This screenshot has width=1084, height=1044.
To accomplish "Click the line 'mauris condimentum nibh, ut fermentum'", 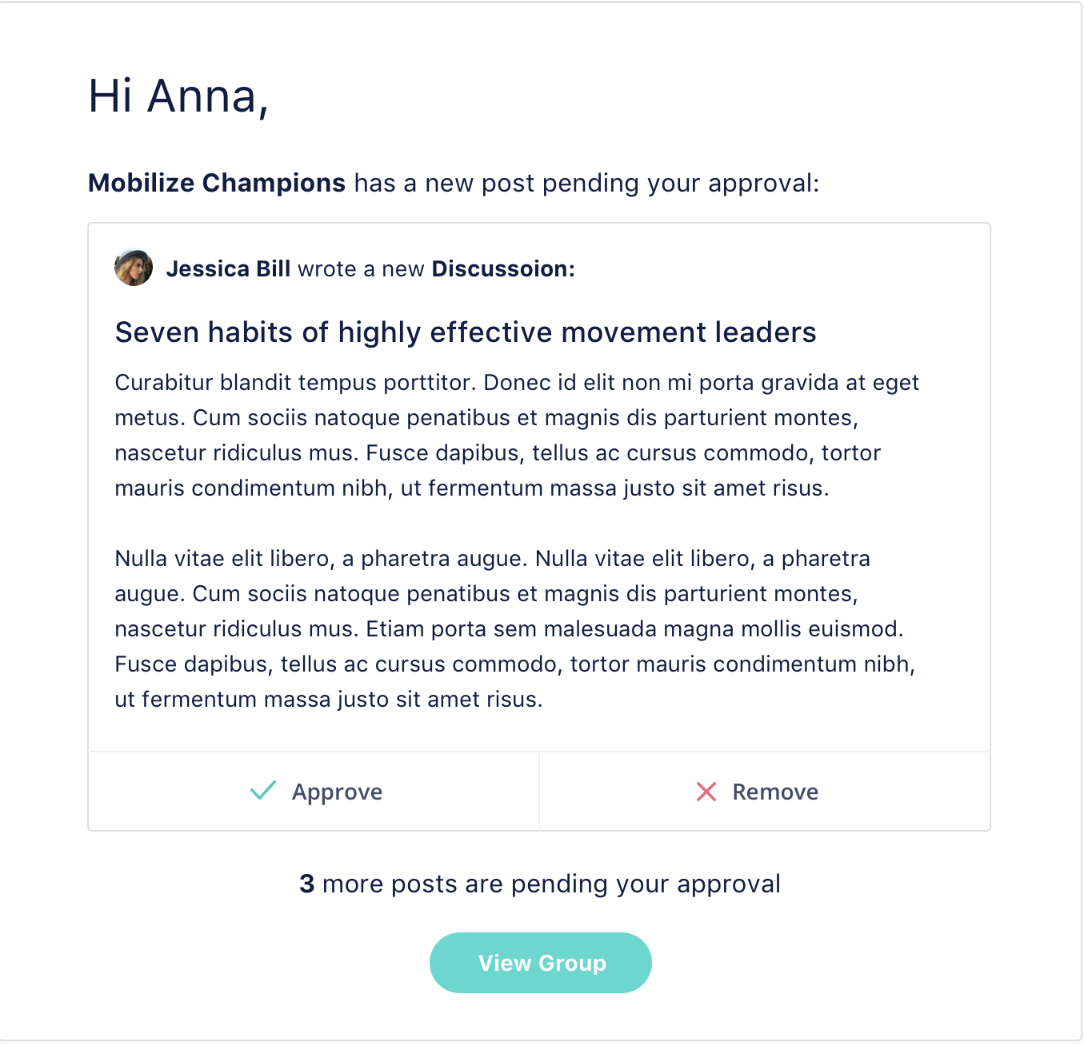I will coord(472,489).
